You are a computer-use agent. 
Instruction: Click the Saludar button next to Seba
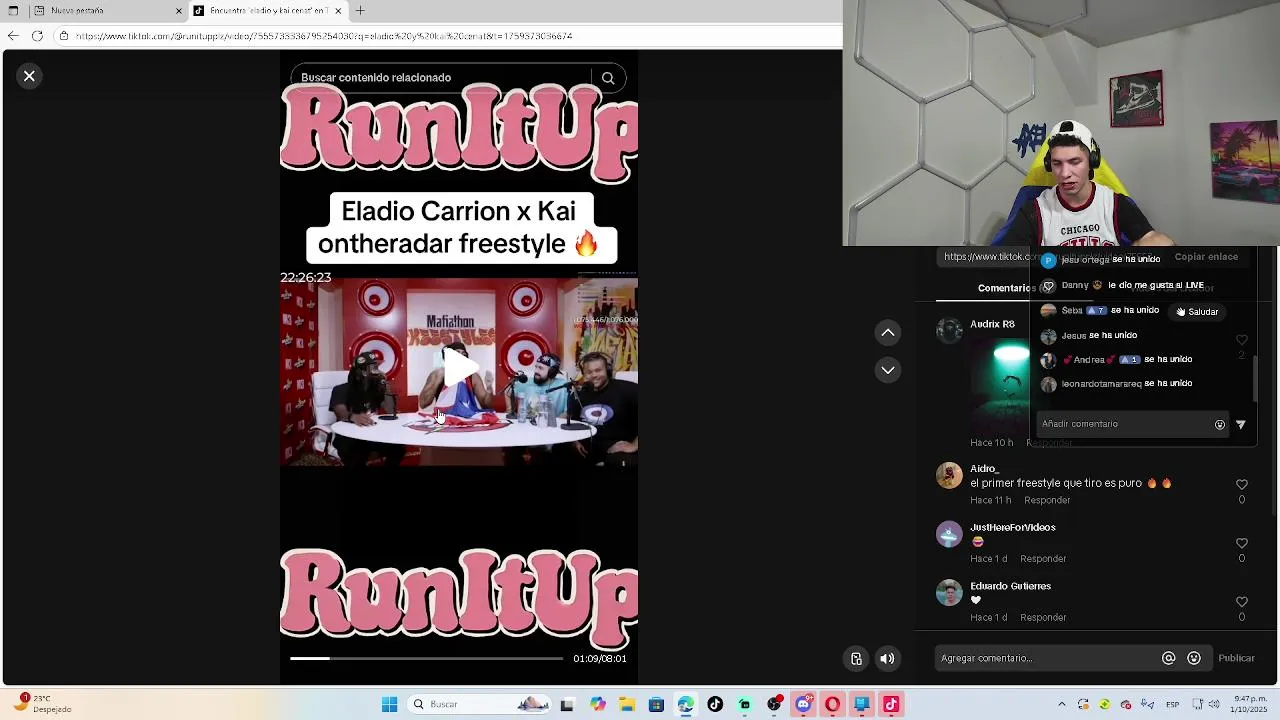point(1197,312)
